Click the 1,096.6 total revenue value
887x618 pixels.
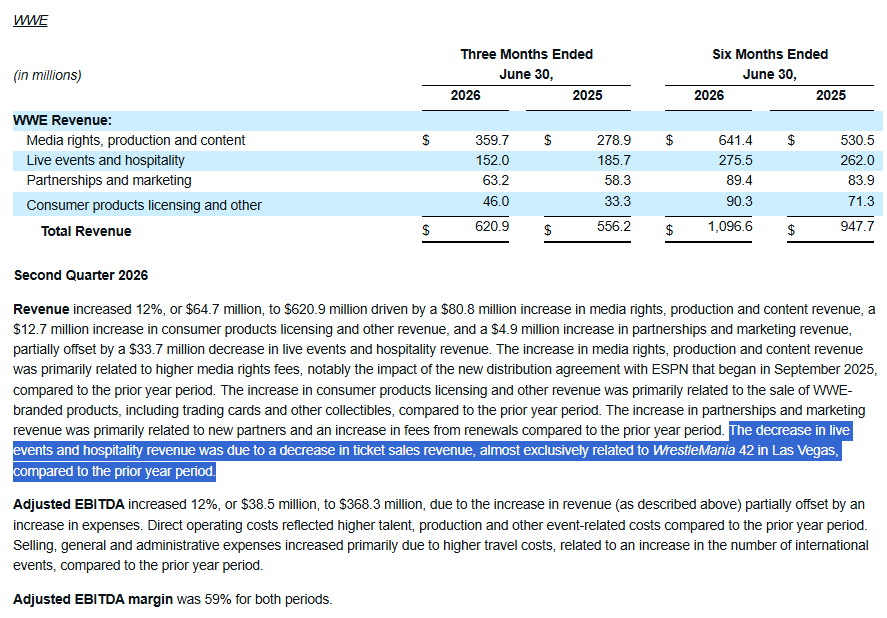tap(730, 226)
